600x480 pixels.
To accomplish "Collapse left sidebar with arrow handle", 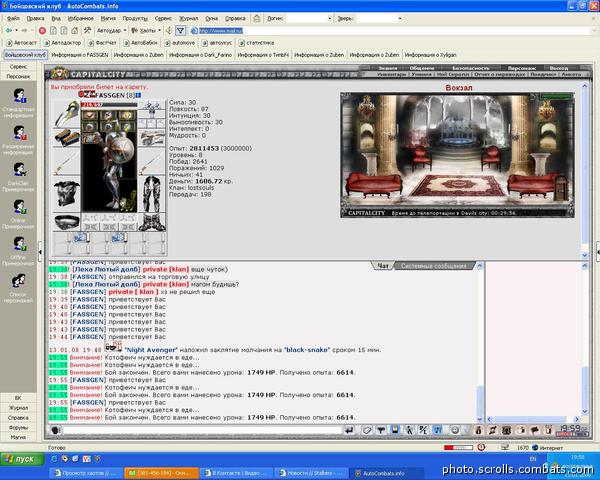I will [40, 252].
